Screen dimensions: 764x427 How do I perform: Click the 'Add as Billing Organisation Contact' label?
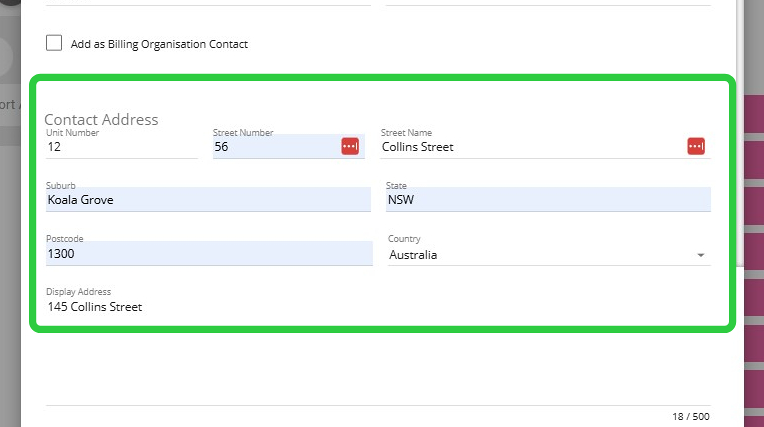click(x=159, y=44)
